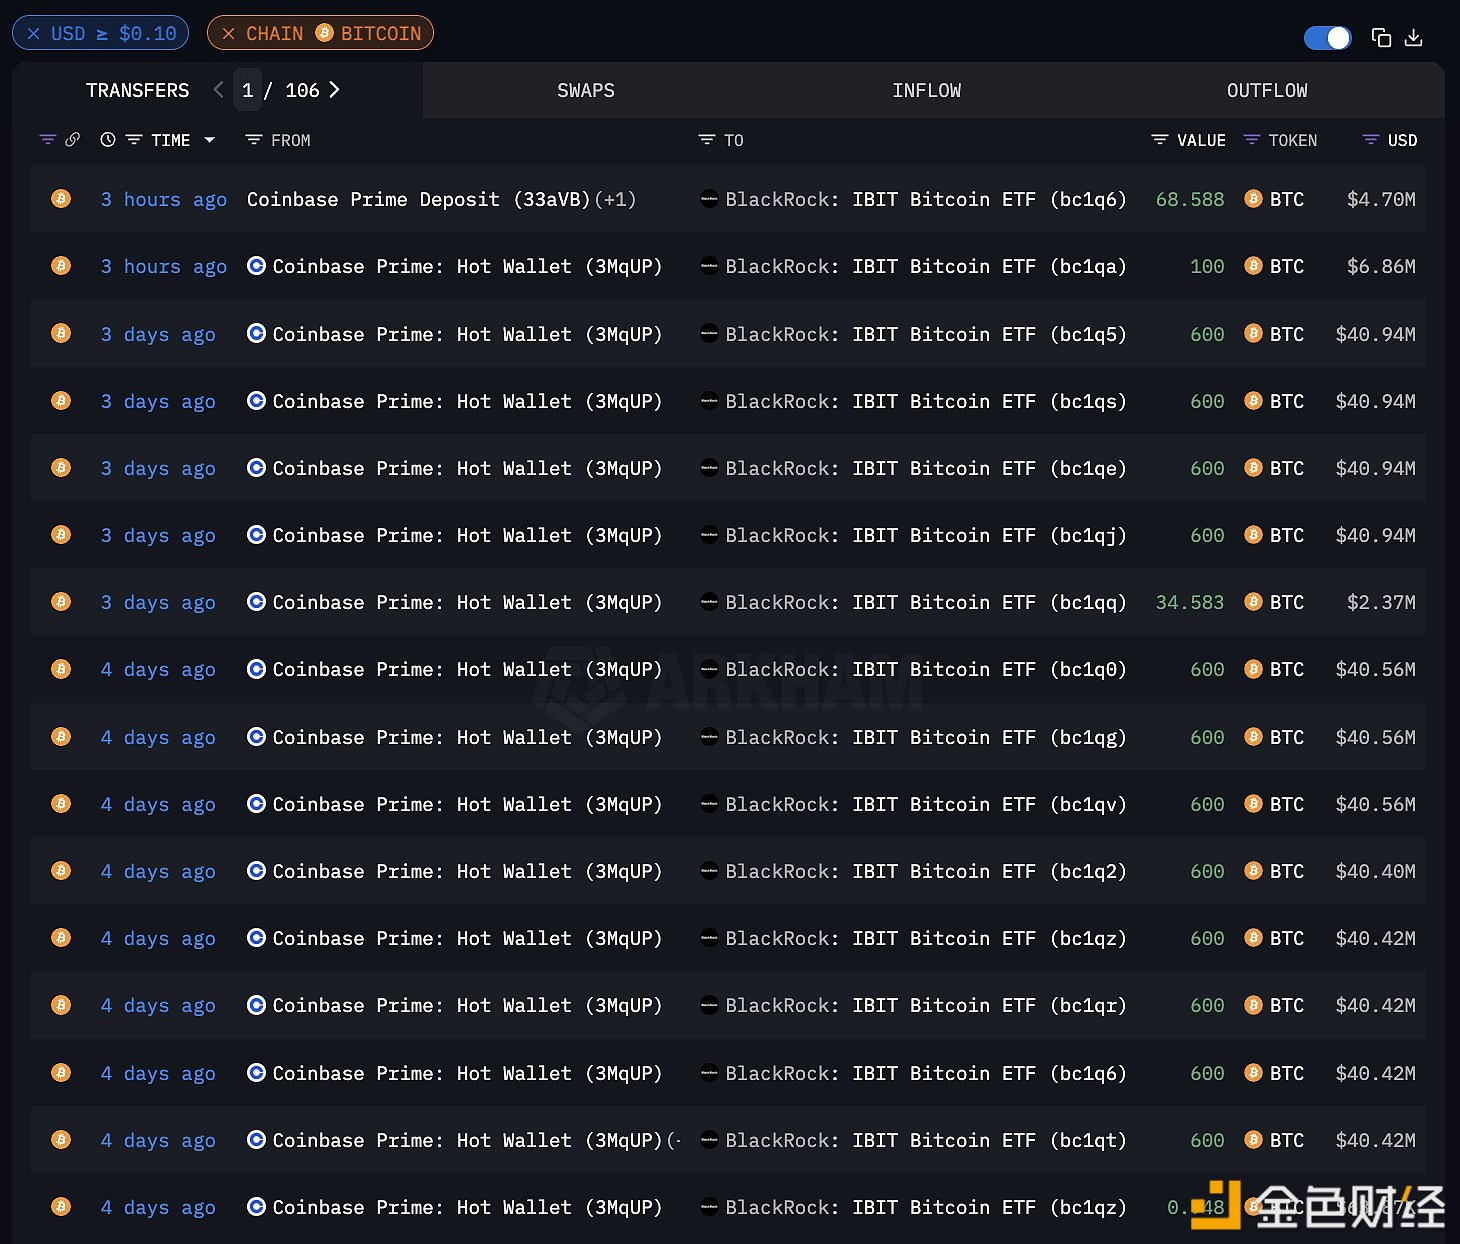Click the $4.70M USD amount

click(x=1381, y=200)
